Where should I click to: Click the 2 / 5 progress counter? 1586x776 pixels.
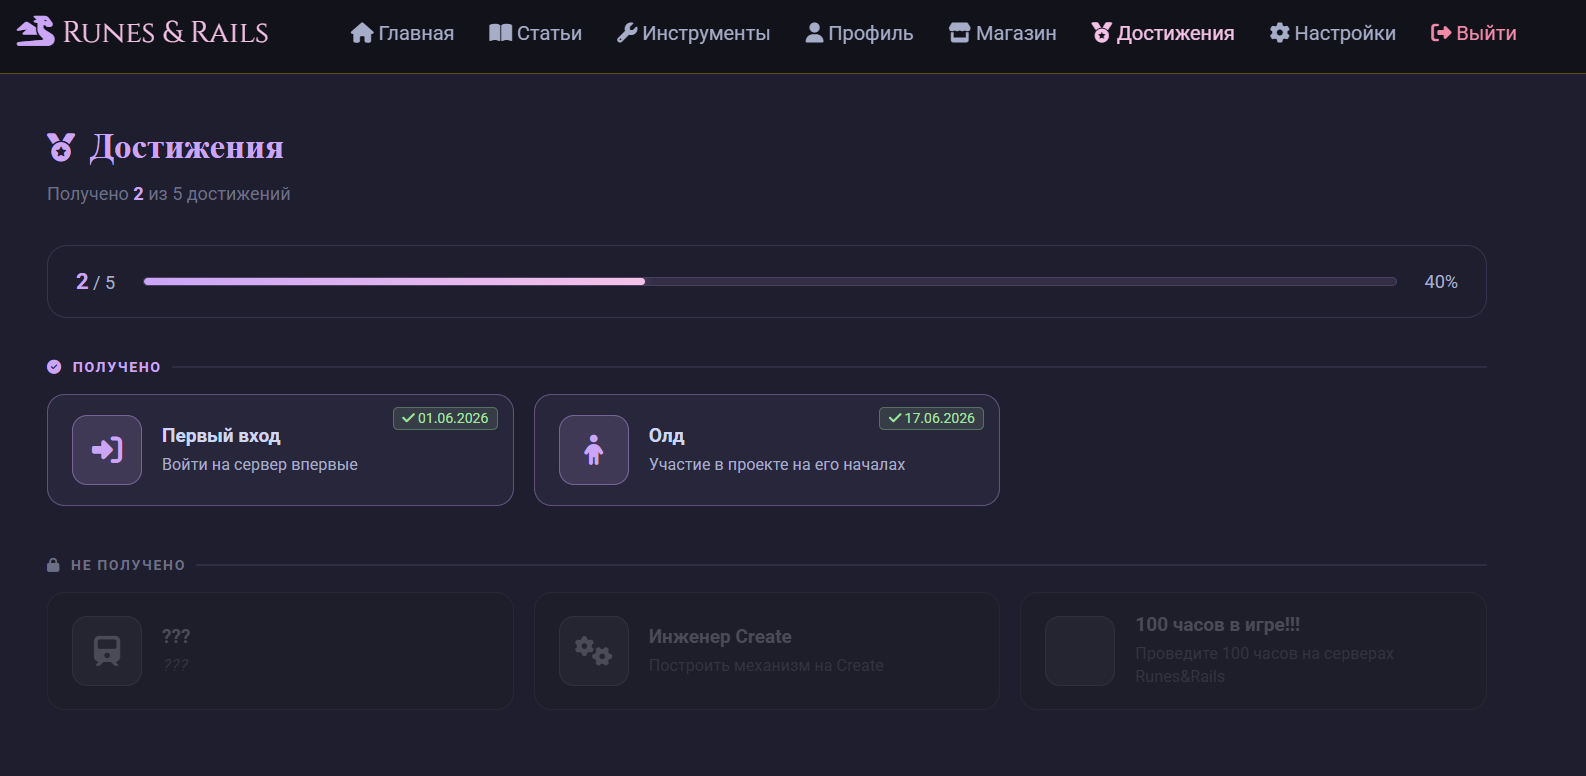[96, 282]
